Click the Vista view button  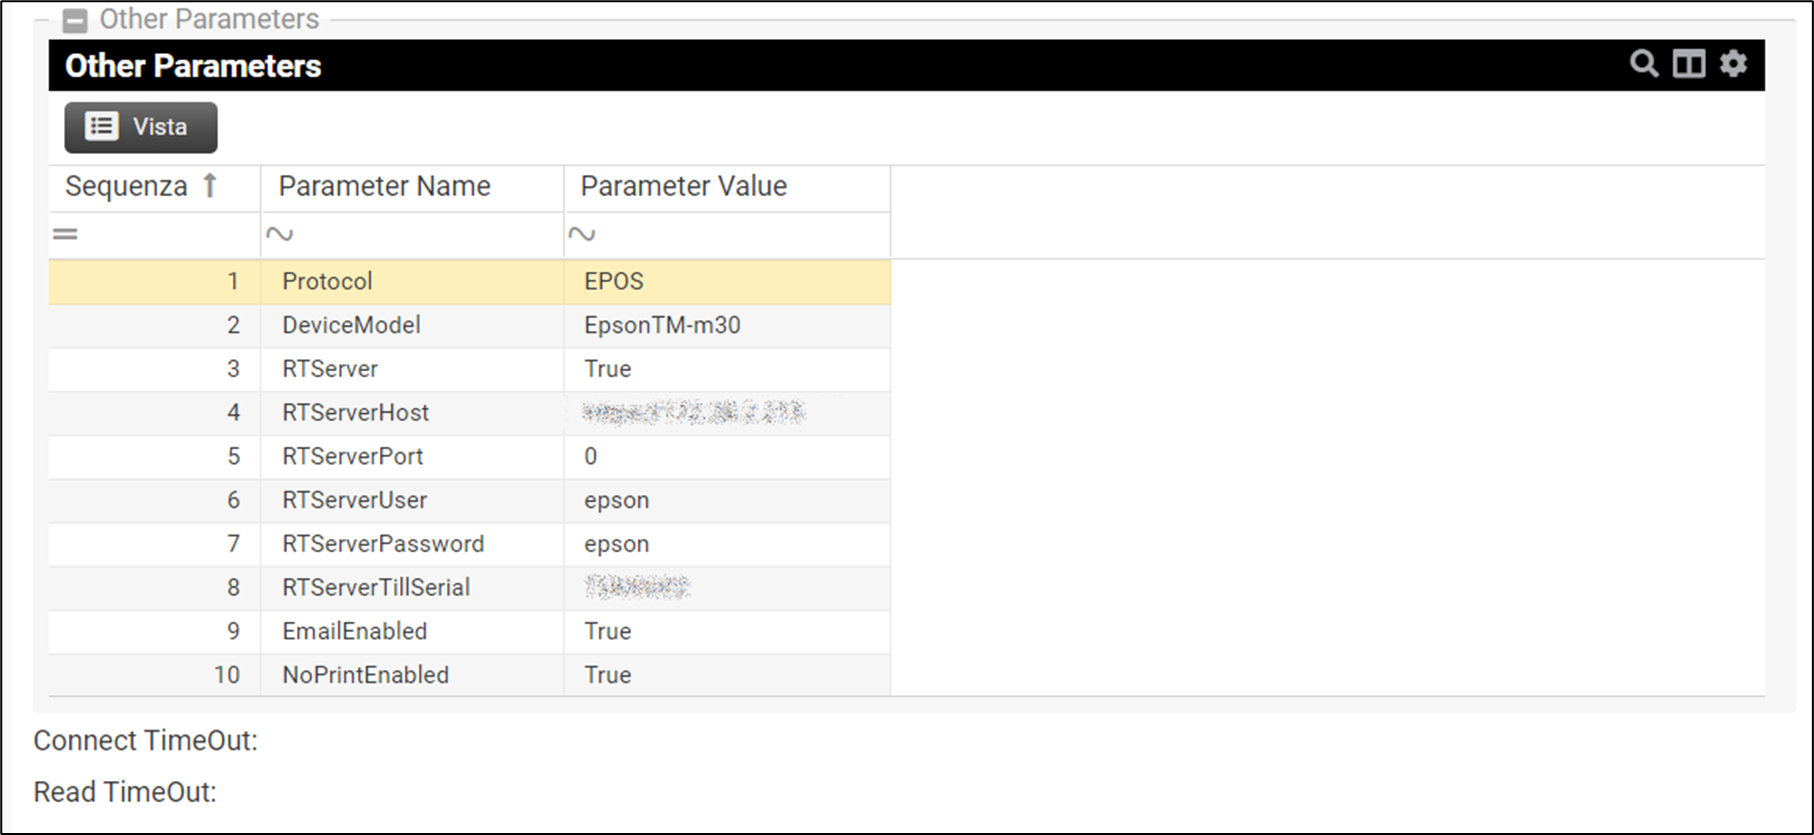140,127
